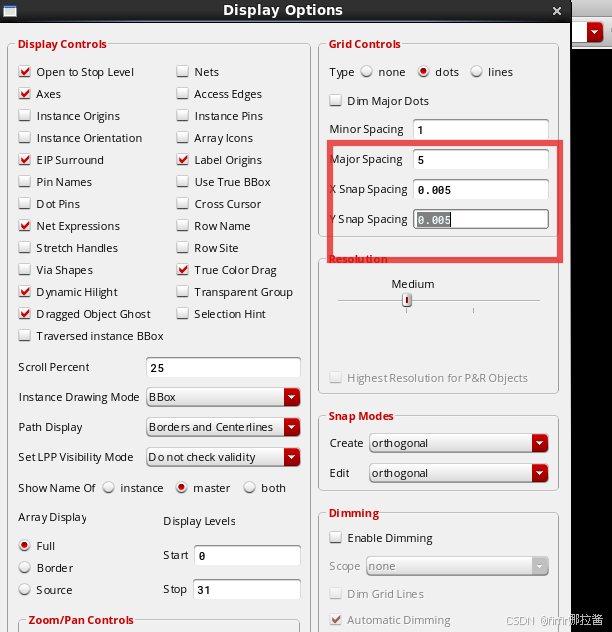This screenshot has width=612, height=632.
Task: Toggle Dynamic Hilight checkbox
Action: point(25,292)
